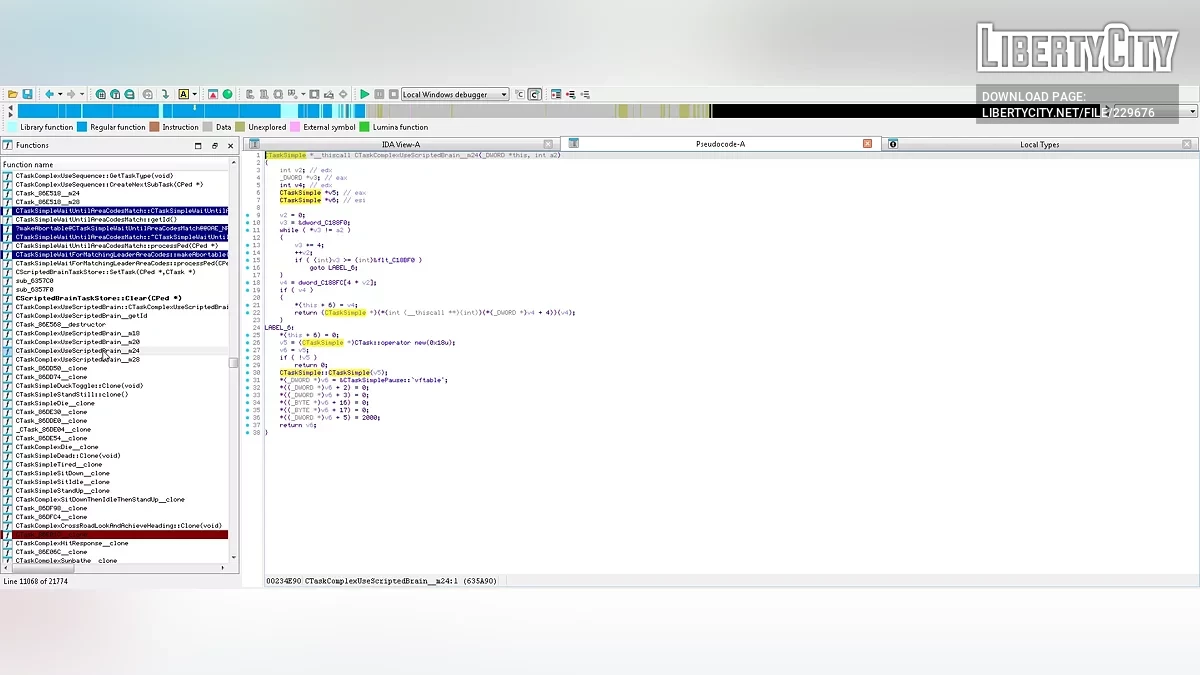Click the Regular function legend color swatch
Viewport: 1200px width, 675px height.
(x=82, y=127)
